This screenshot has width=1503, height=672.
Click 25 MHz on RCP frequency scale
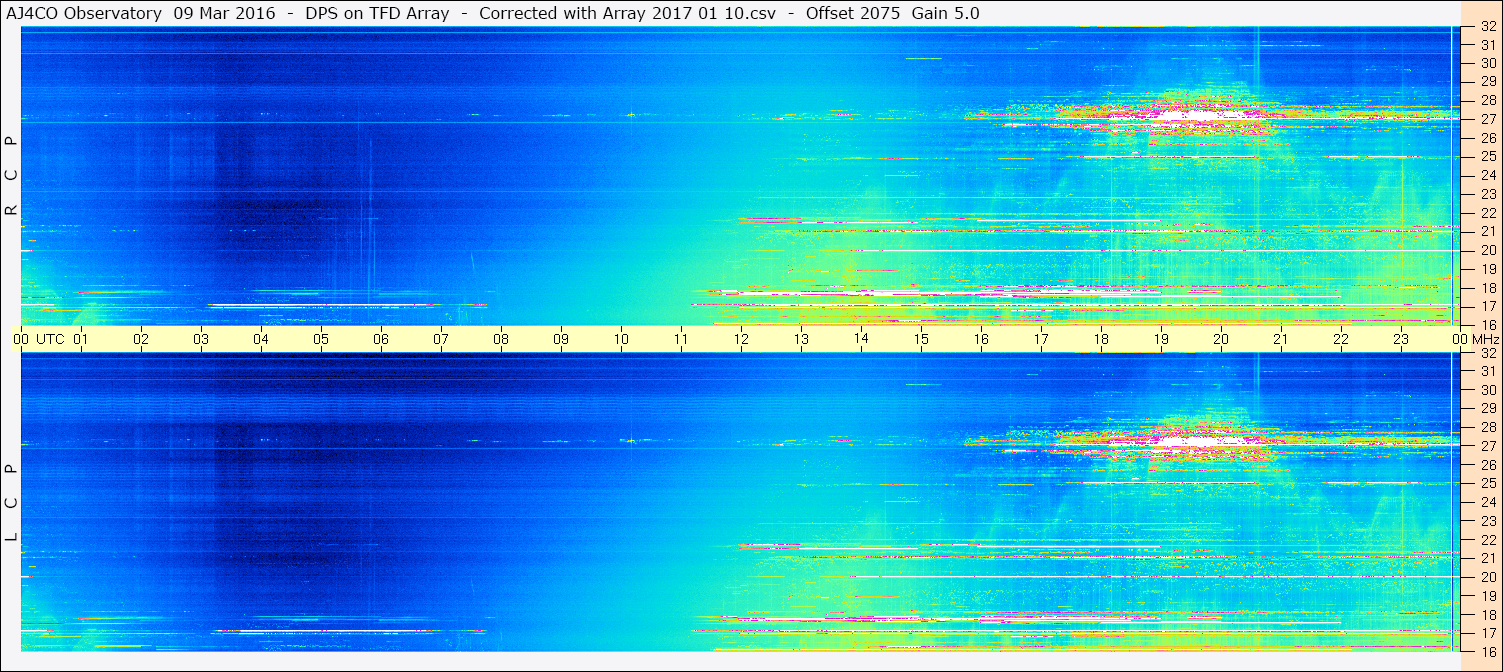pyautogui.click(x=1488, y=156)
